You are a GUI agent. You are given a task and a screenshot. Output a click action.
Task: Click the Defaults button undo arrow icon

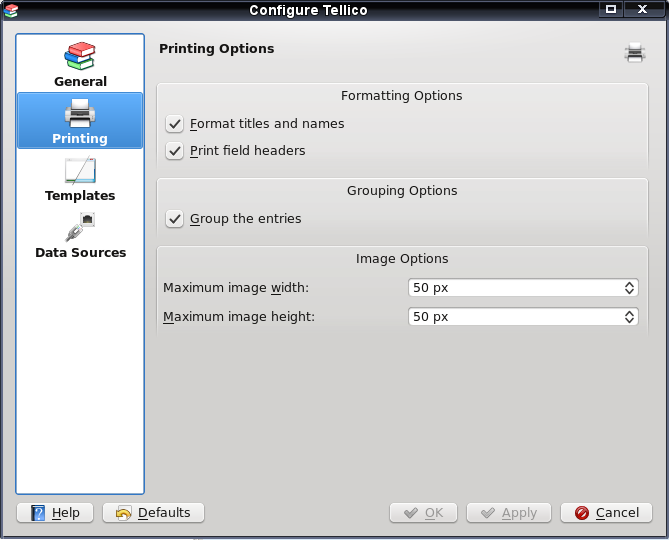[x=123, y=513]
